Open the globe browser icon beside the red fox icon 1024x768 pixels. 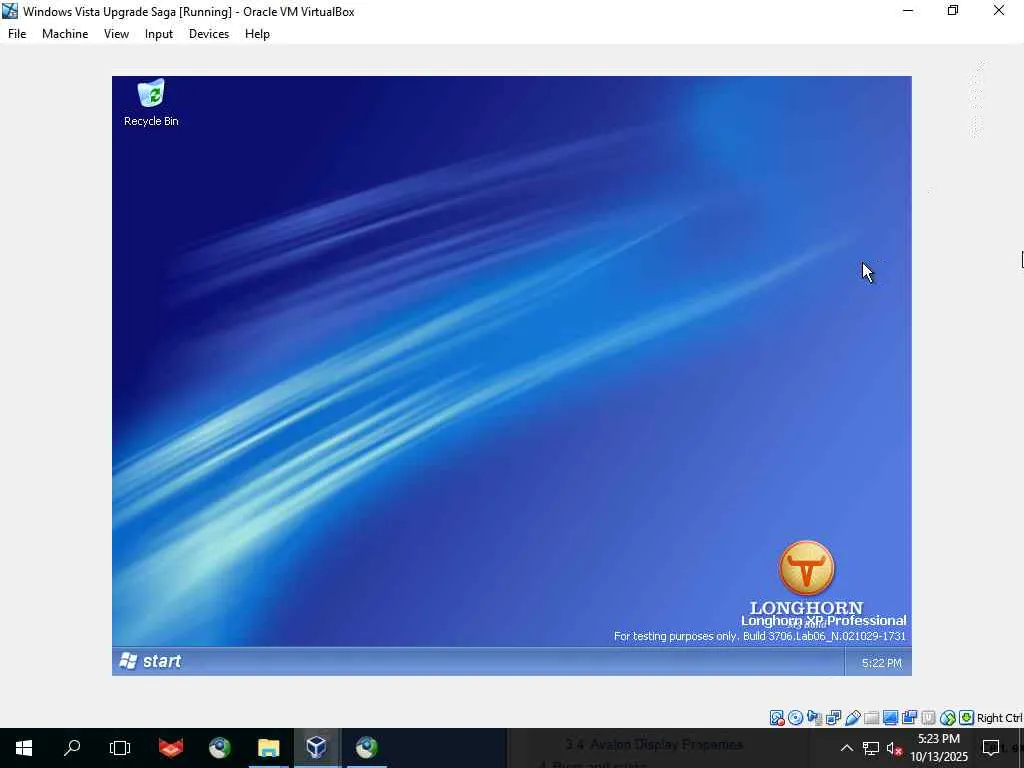220,748
